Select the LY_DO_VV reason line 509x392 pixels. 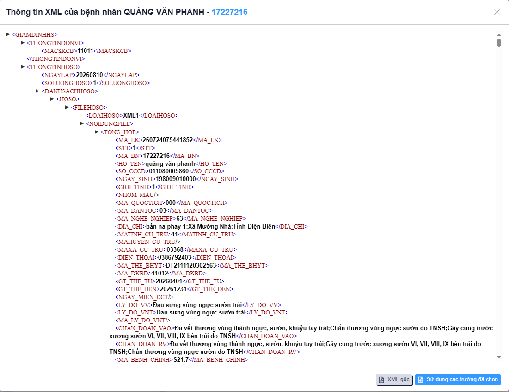(x=199, y=305)
